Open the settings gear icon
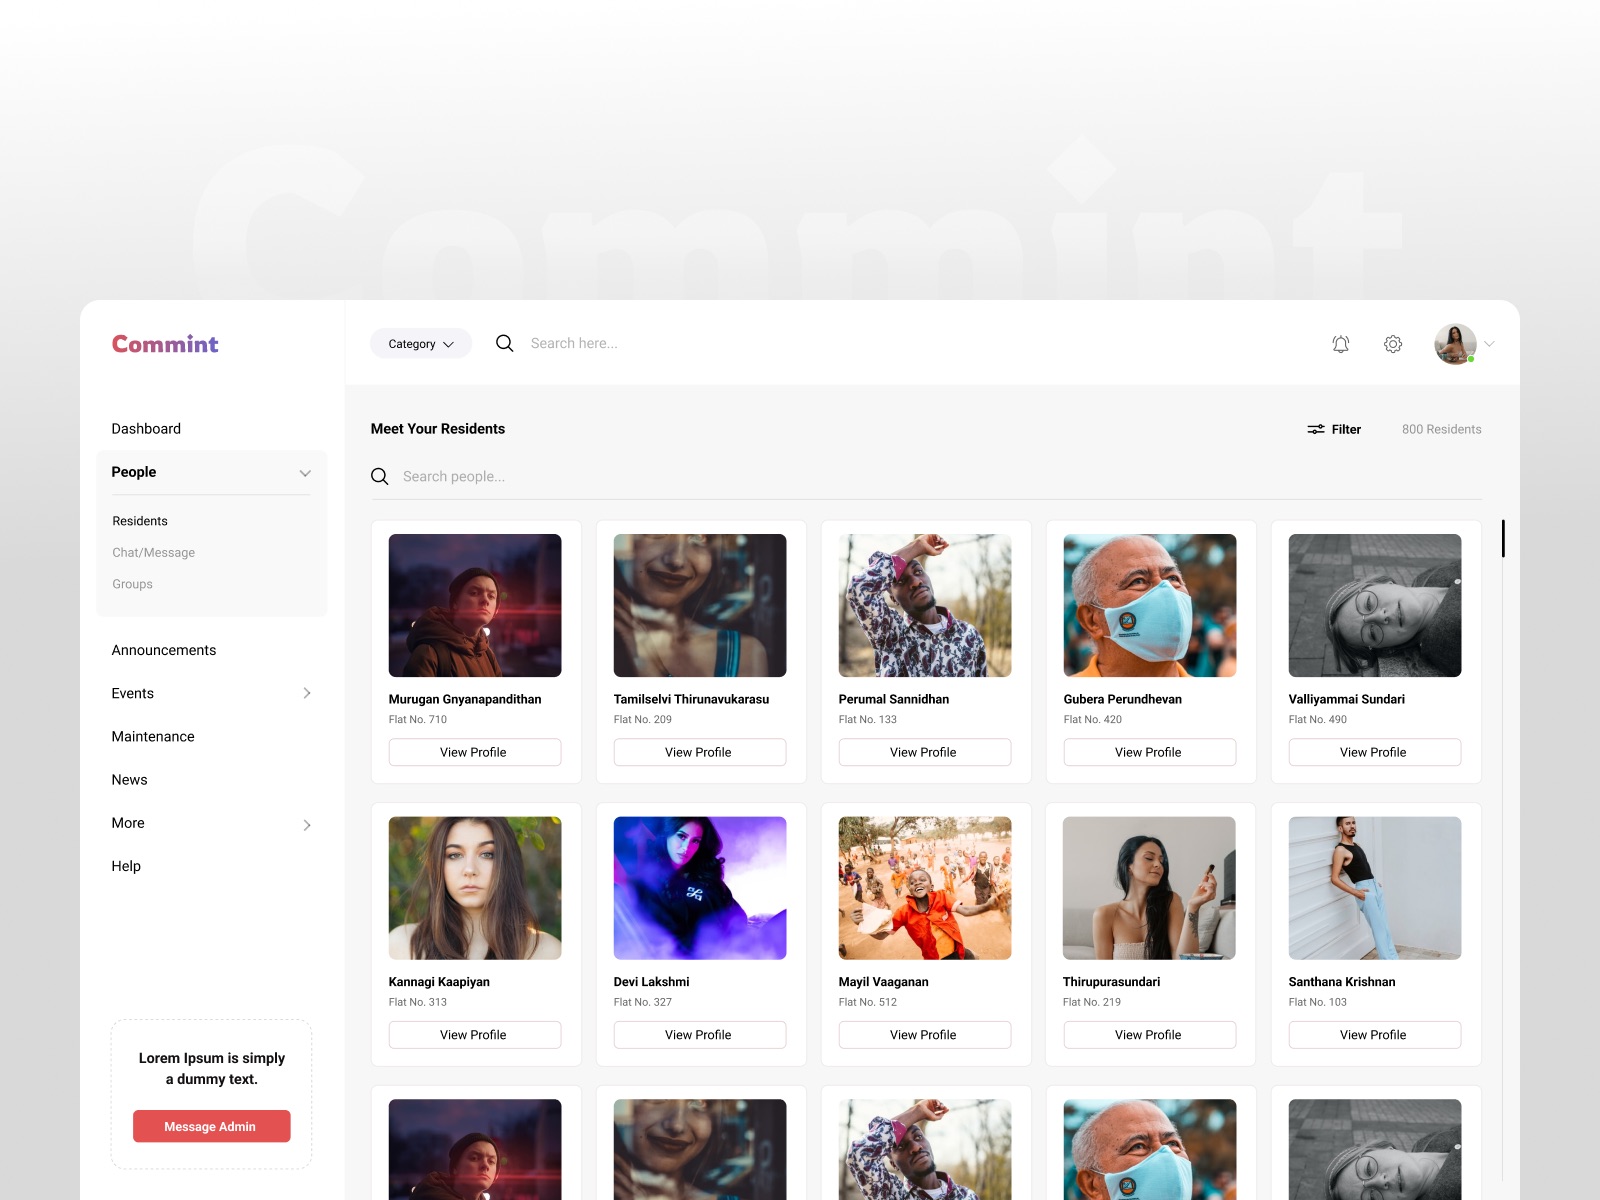Image resolution: width=1600 pixels, height=1200 pixels. 1393,344
